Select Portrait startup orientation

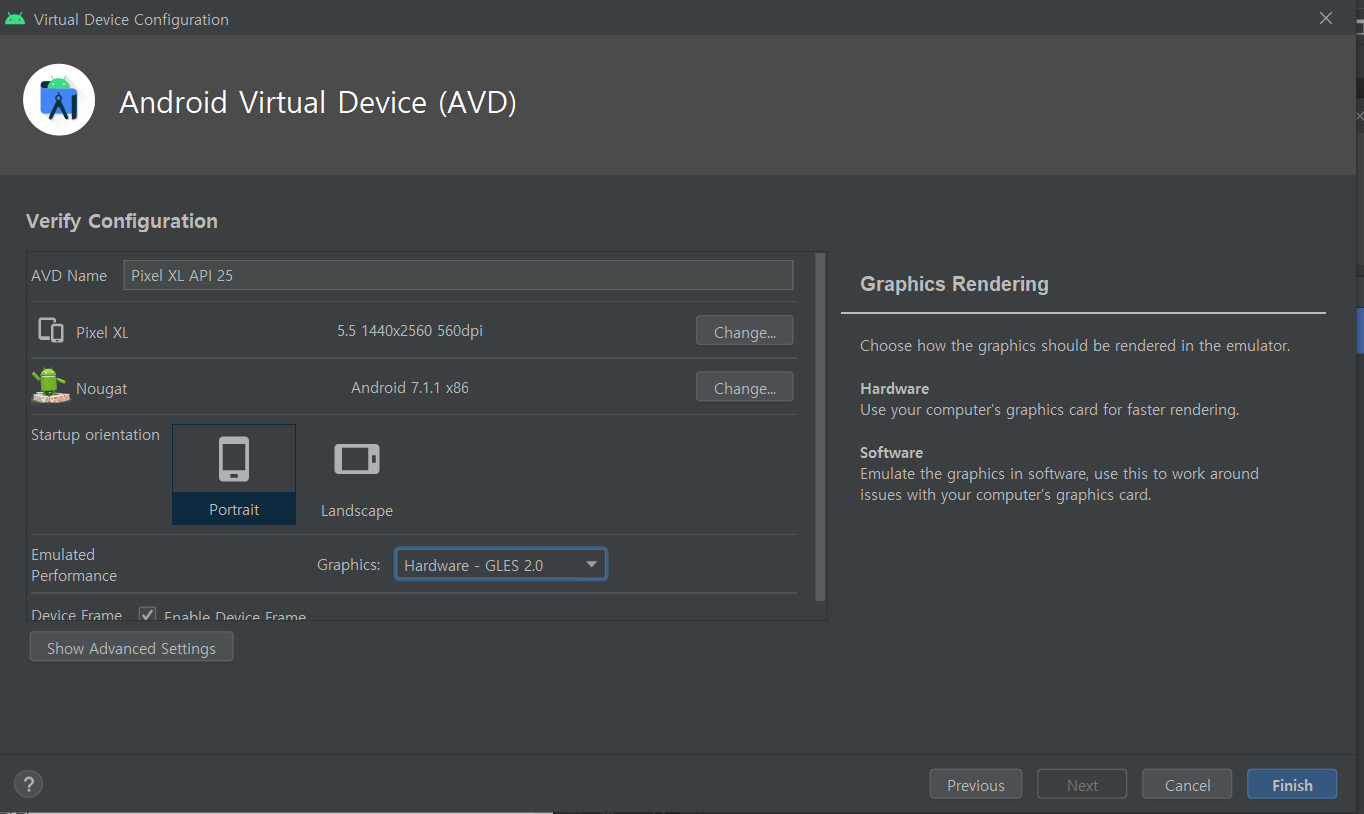(x=234, y=474)
